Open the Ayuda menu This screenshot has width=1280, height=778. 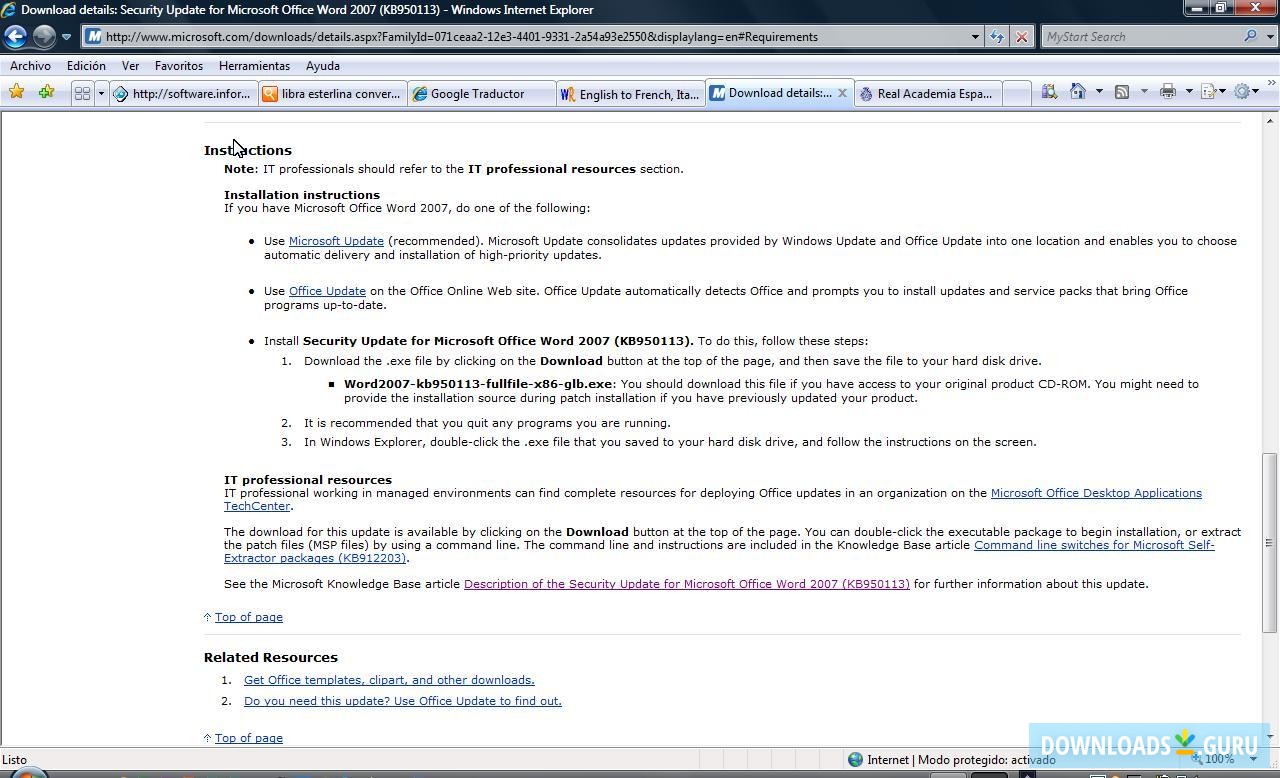pos(322,66)
